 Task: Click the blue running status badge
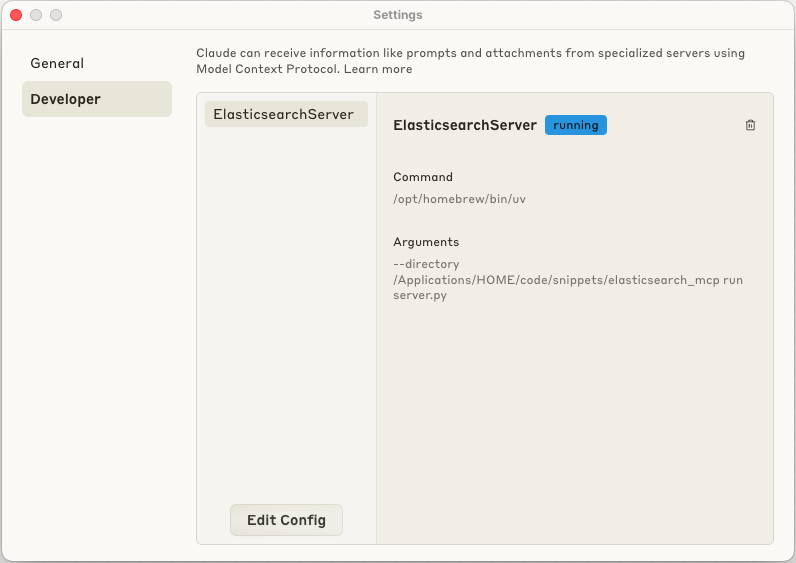pyautogui.click(x=576, y=125)
